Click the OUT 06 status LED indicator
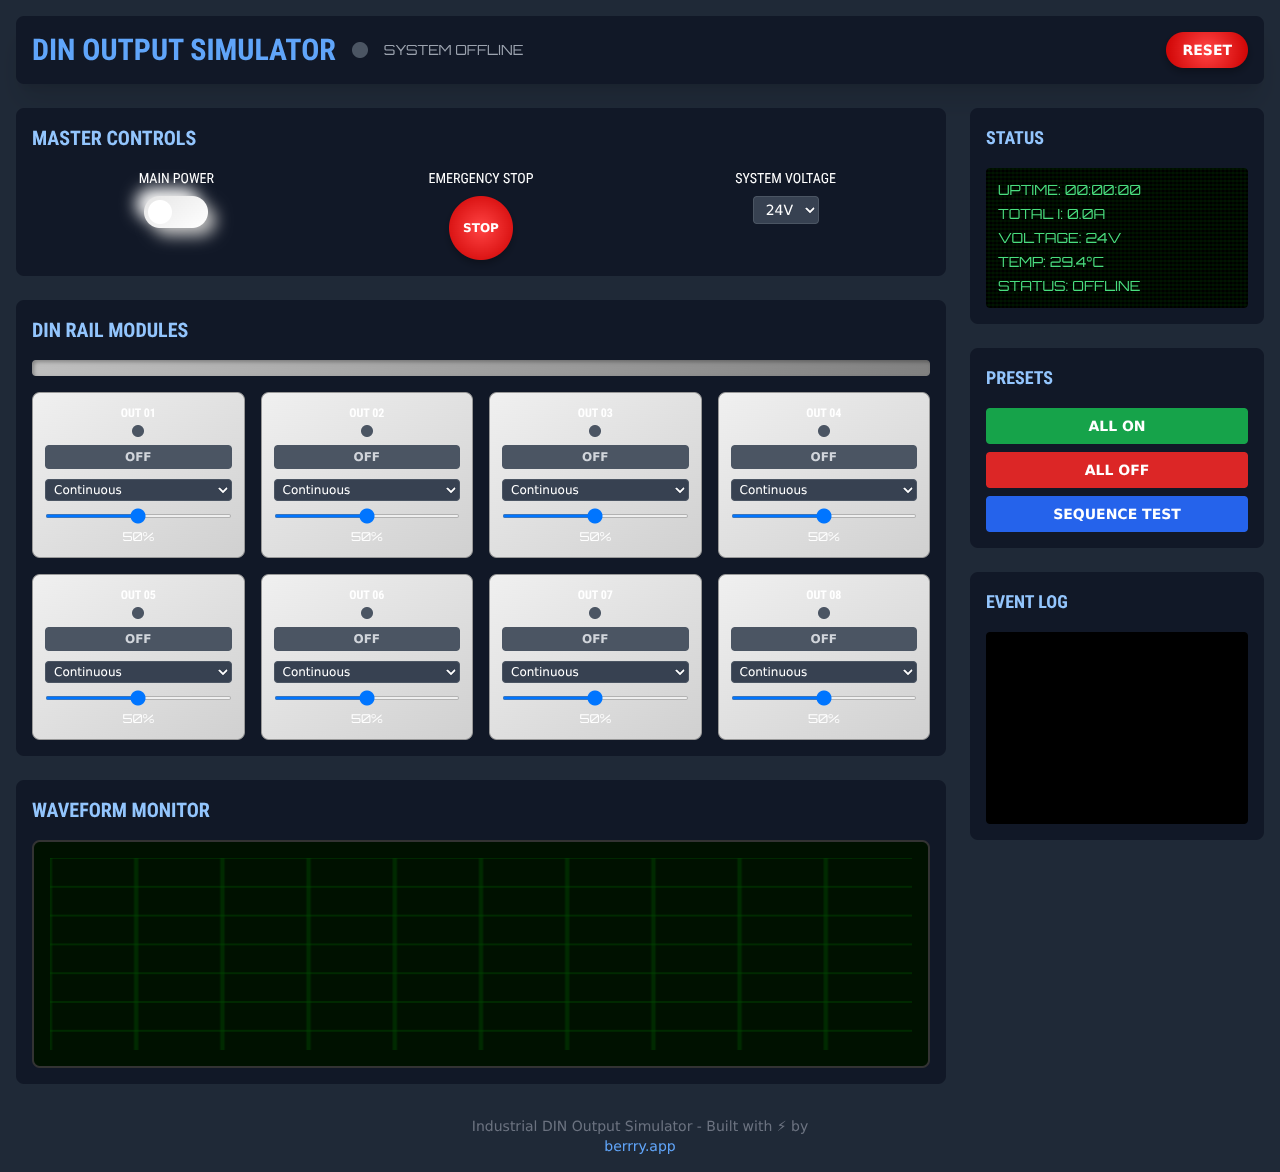 [366, 612]
